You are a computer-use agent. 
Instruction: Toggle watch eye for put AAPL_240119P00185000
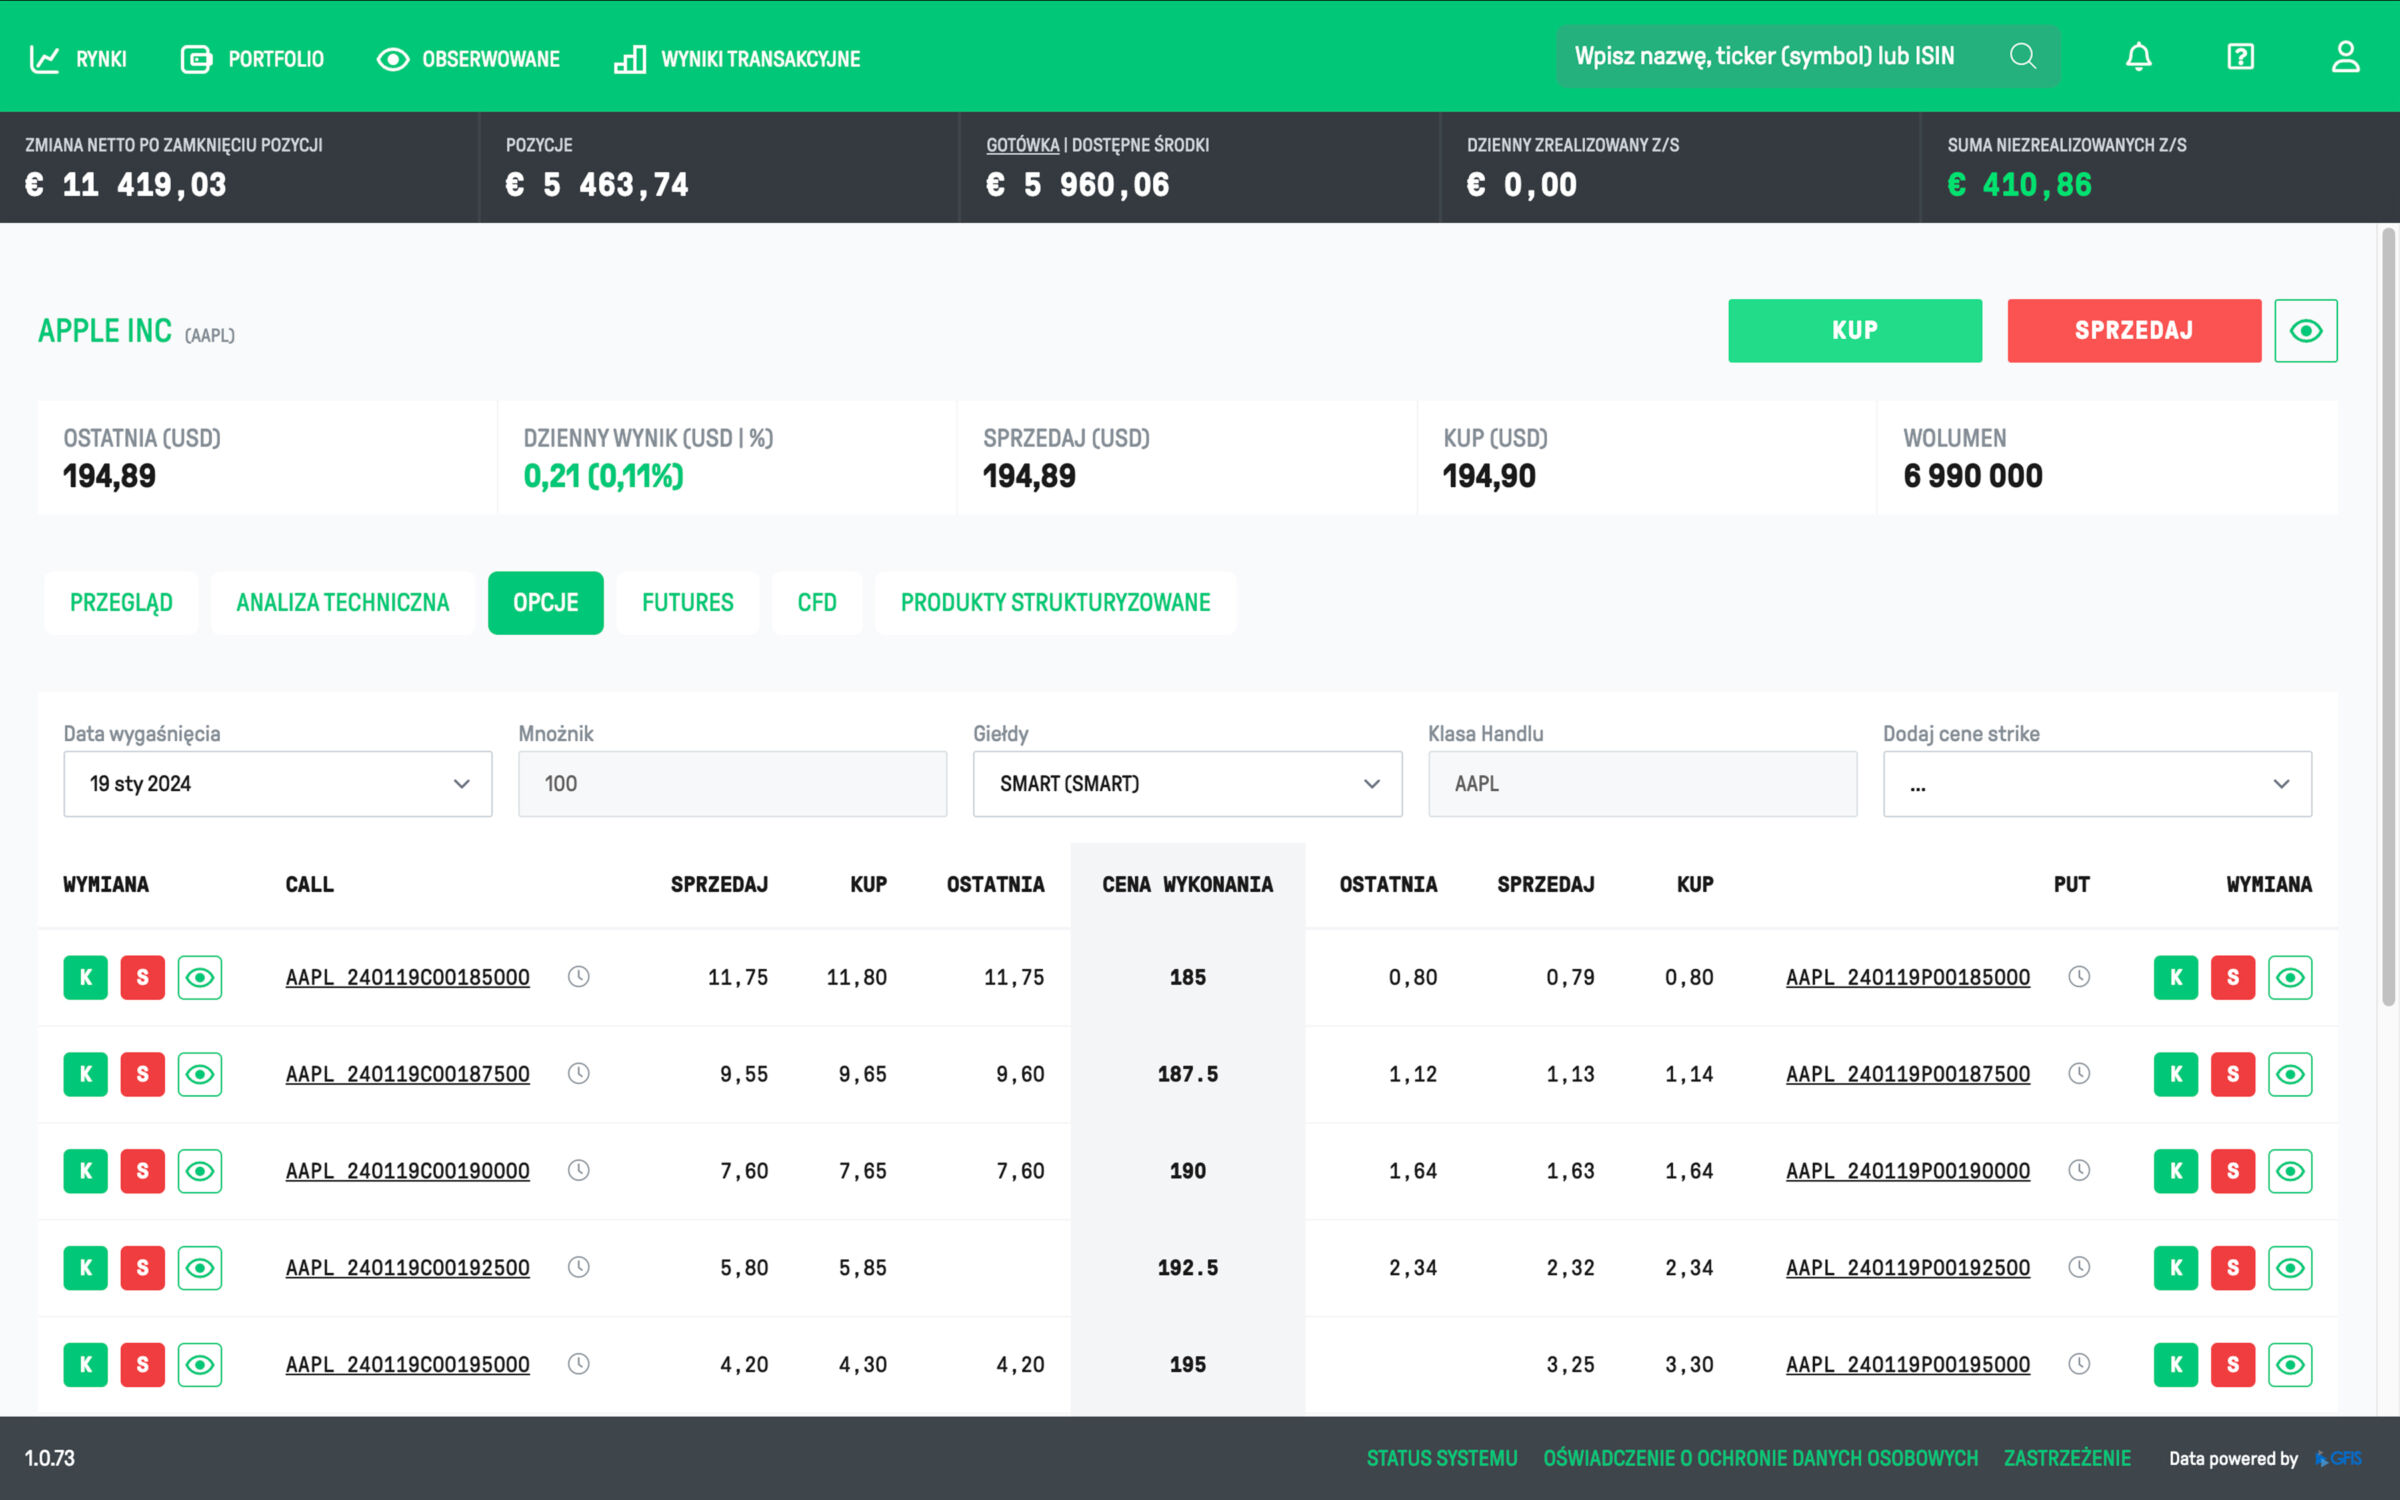(2290, 978)
